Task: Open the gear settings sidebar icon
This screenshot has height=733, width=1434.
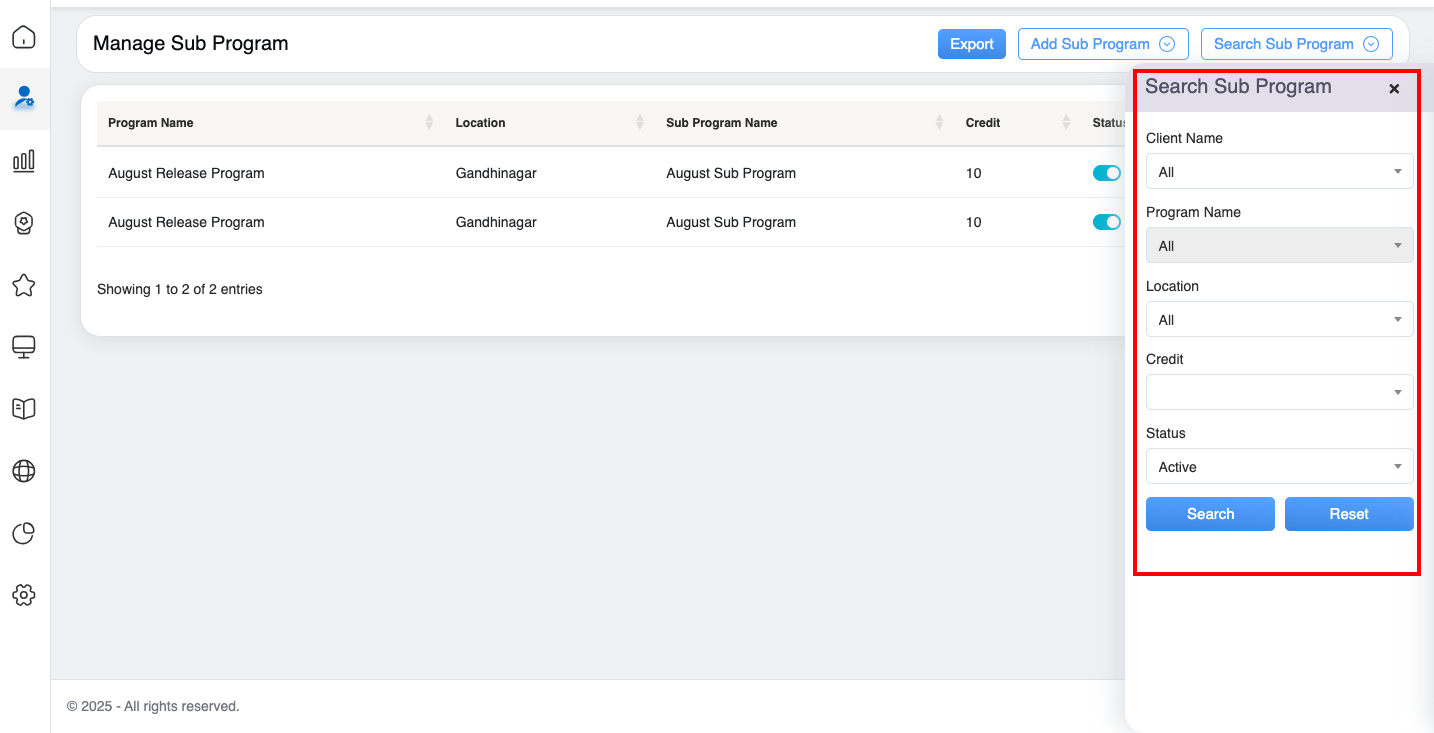Action: (x=24, y=595)
